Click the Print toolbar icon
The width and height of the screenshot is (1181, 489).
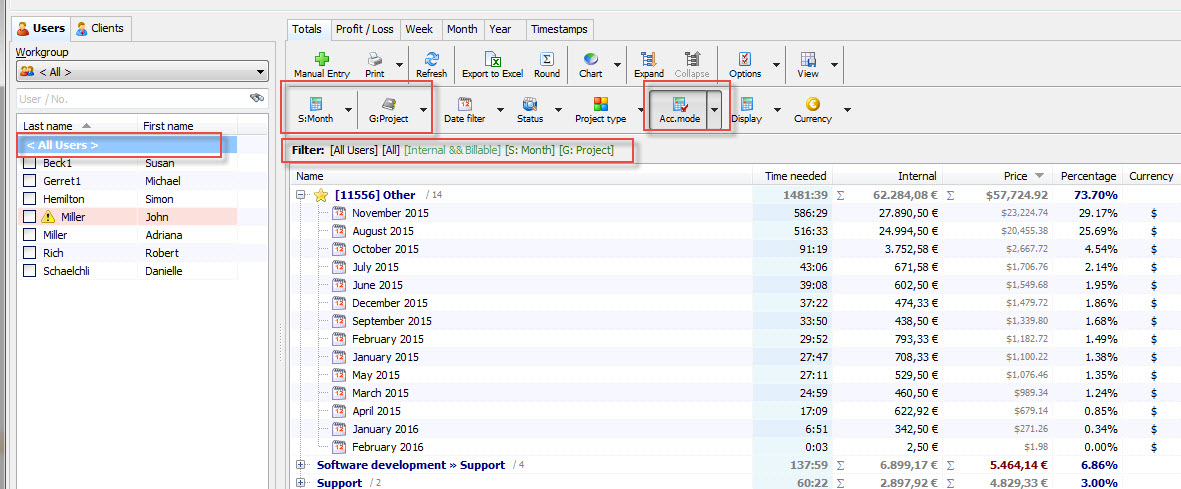(x=375, y=60)
